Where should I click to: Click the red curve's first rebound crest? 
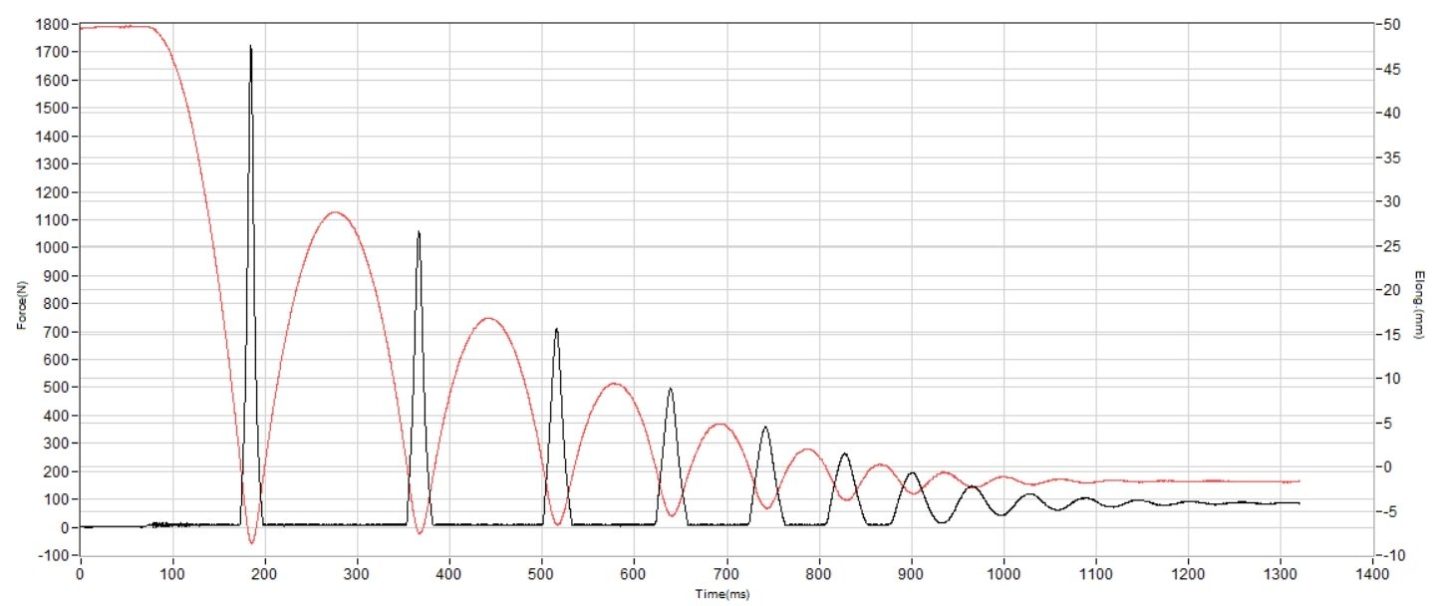pos(336,212)
